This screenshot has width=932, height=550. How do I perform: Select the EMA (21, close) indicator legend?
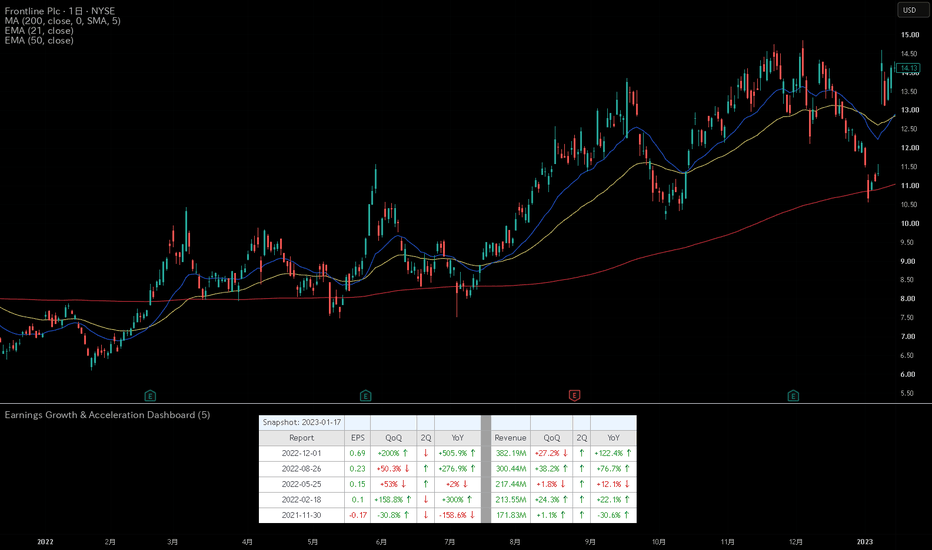39,30
